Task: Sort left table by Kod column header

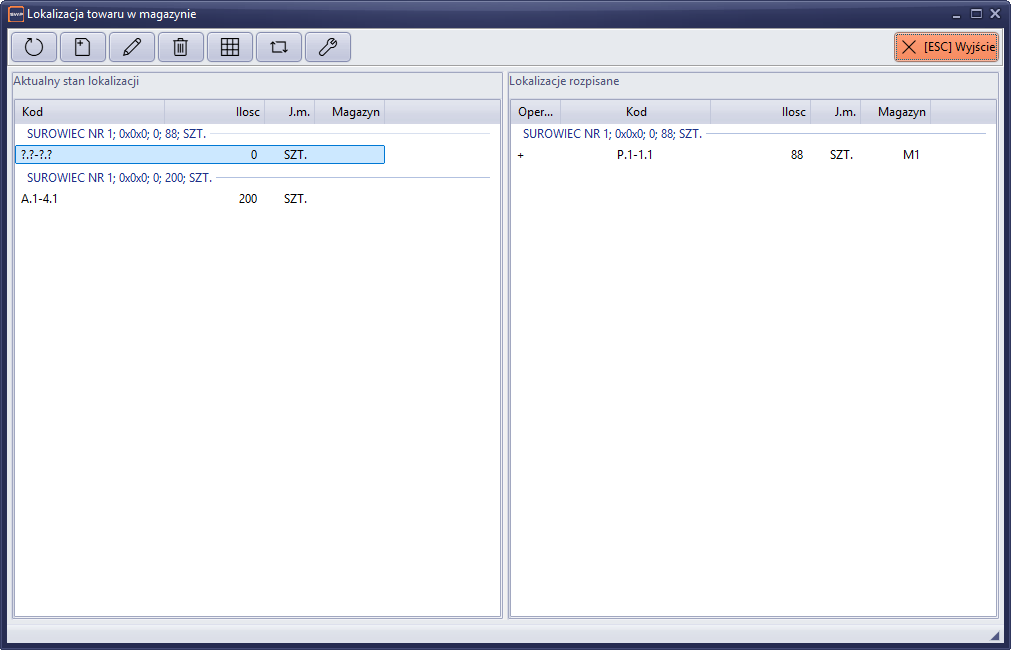Action: point(90,112)
